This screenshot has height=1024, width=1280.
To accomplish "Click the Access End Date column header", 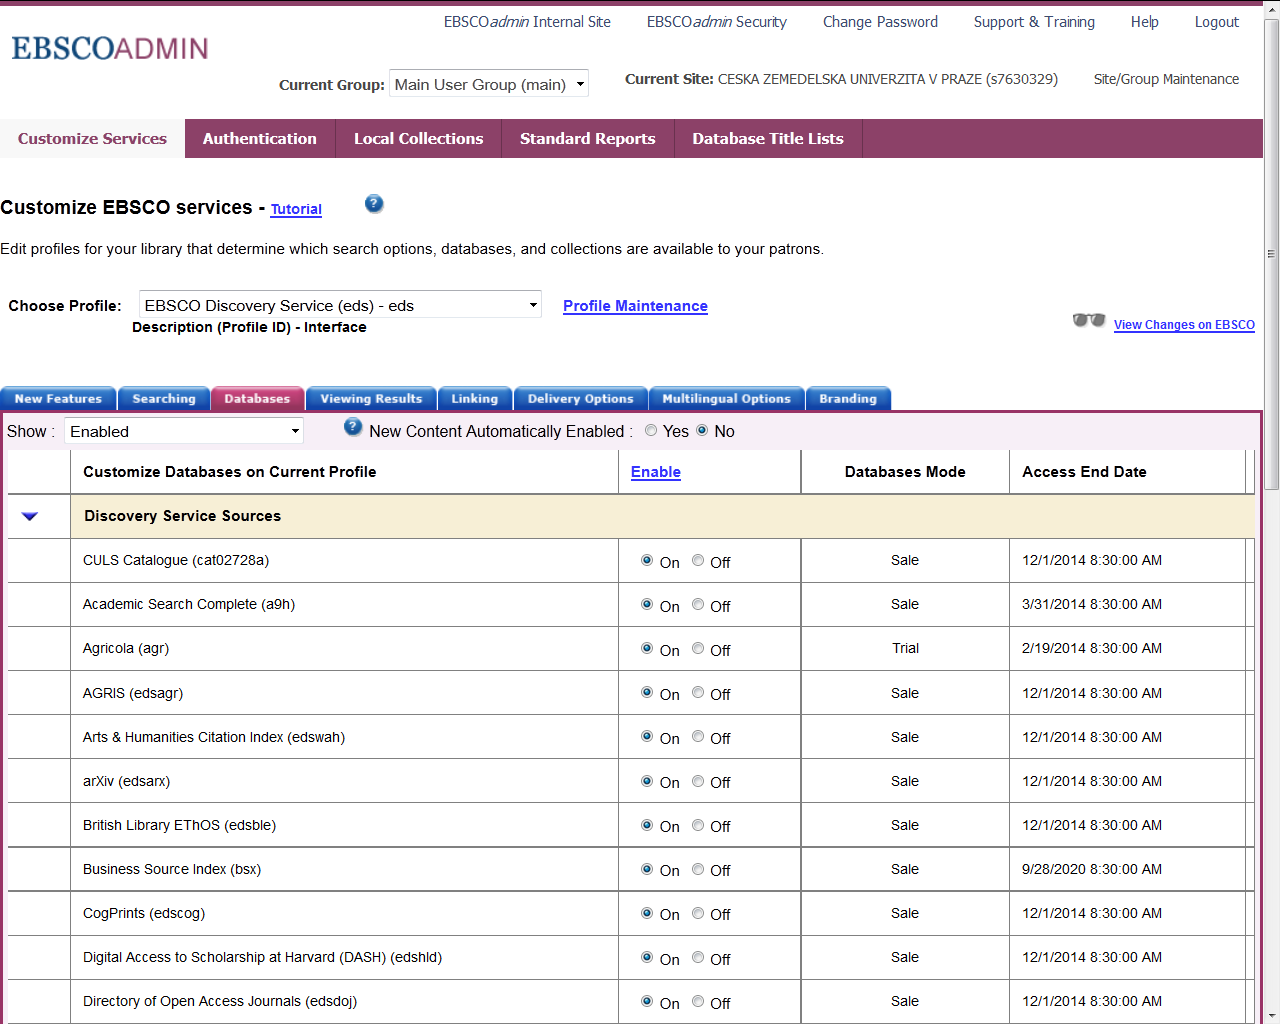I will click(1084, 472).
